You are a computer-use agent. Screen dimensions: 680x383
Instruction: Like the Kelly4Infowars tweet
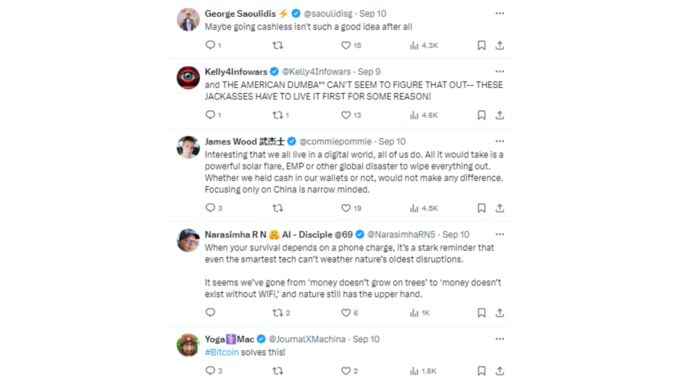tap(346, 115)
